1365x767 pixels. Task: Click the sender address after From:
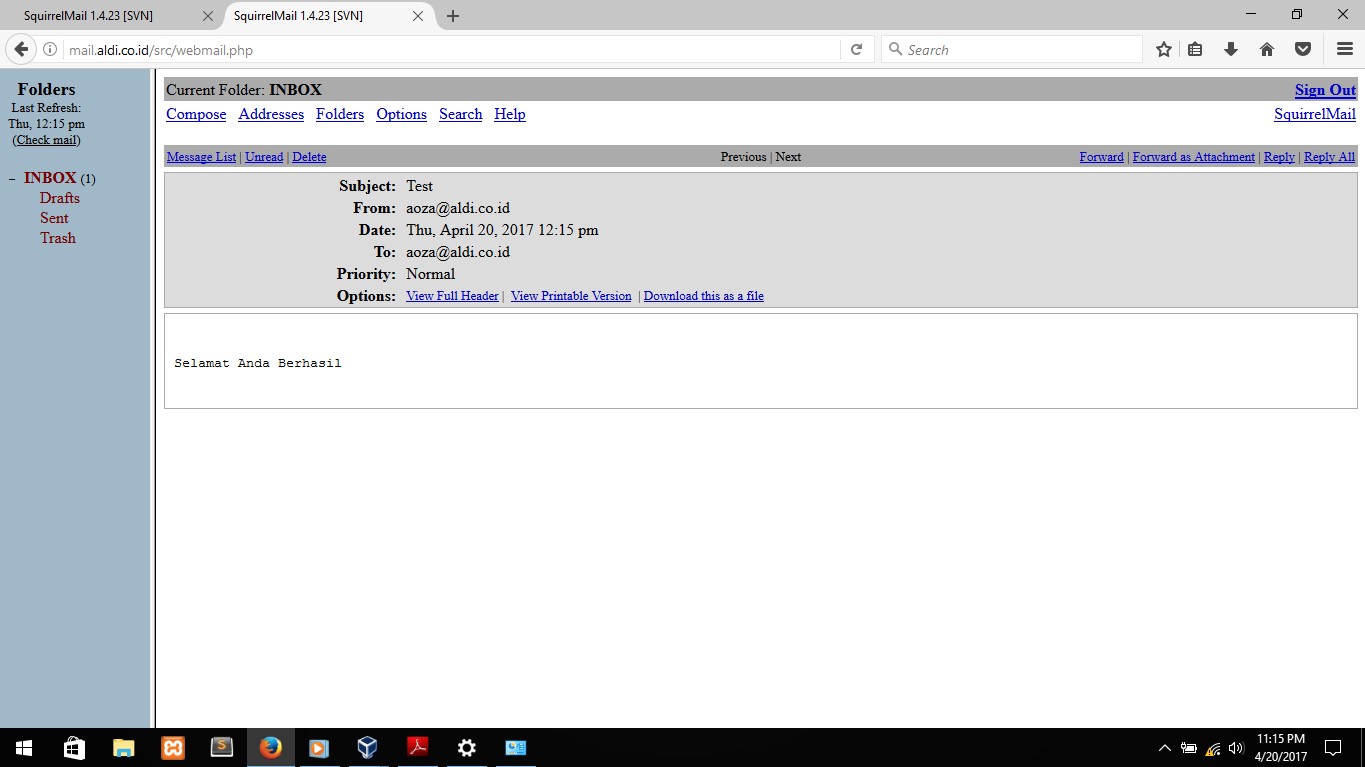click(458, 208)
